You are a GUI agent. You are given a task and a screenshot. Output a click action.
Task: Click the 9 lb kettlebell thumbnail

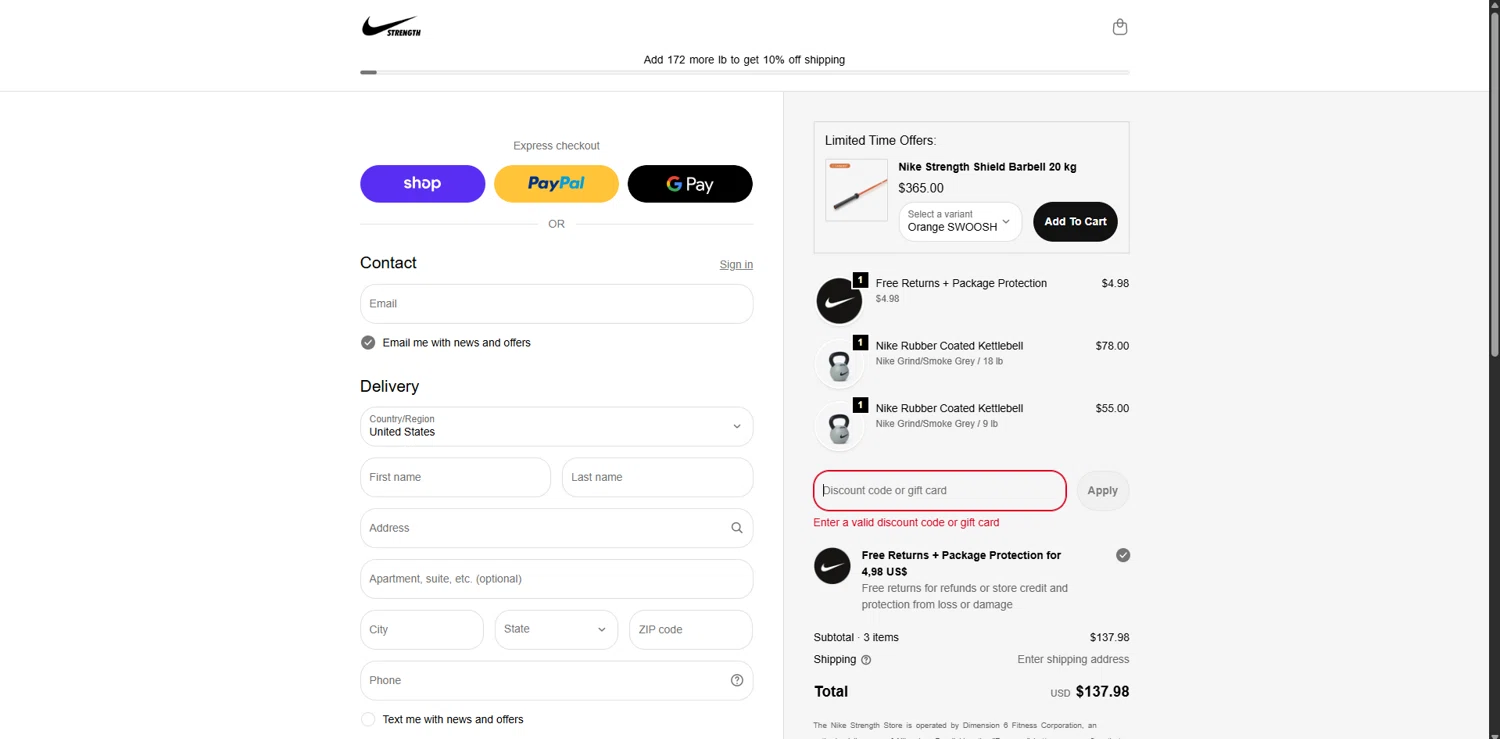(x=839, y=426)
